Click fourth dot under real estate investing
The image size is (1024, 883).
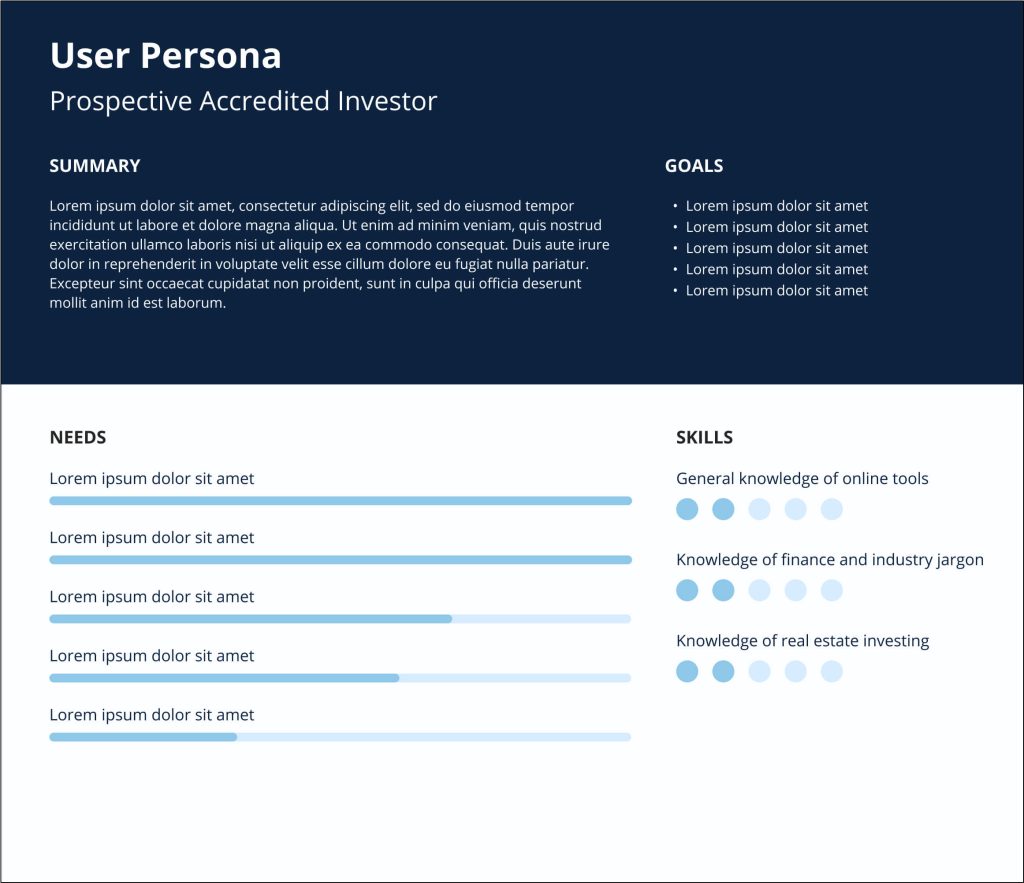[795, 671]
